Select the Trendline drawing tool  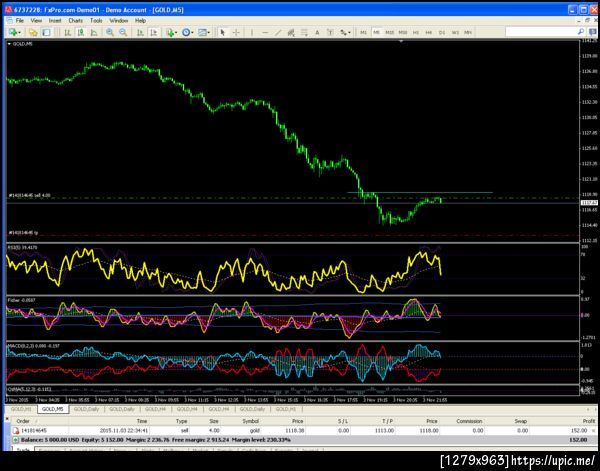point(278,33)
